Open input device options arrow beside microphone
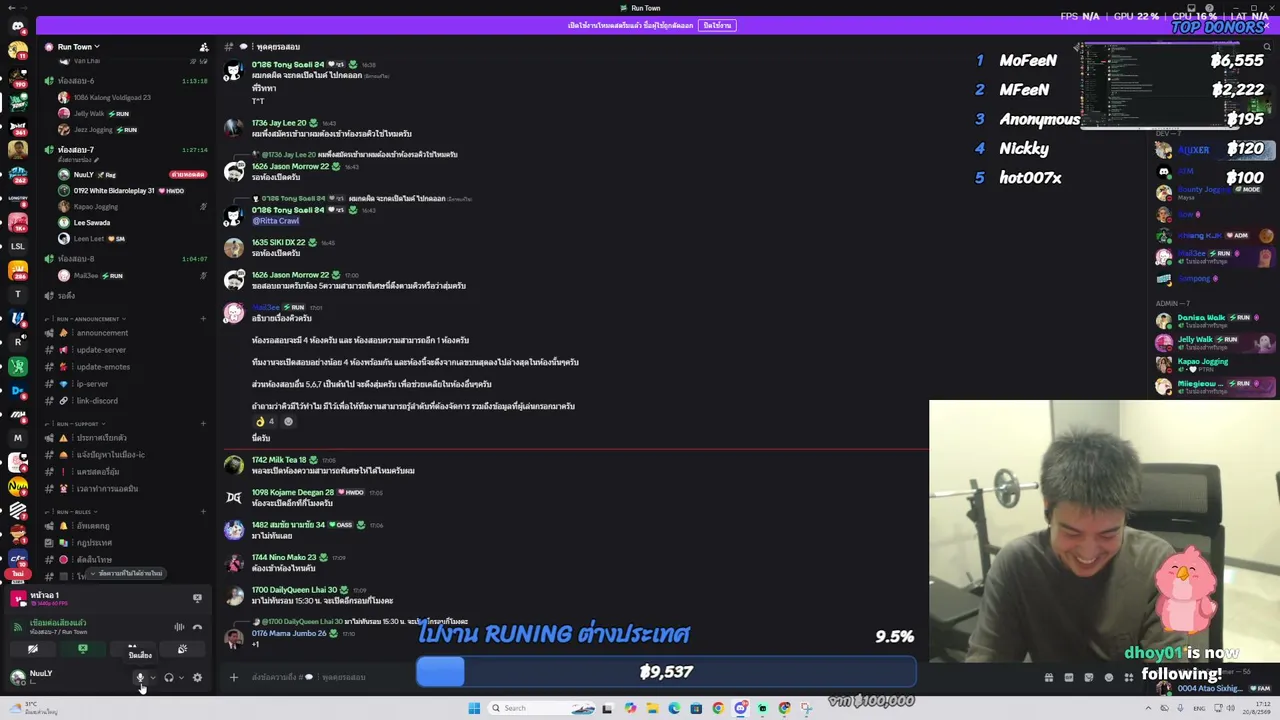Image resolution: width=1280 pixels, height=720 pixels. pyautogui.click(x=152, y=678)
